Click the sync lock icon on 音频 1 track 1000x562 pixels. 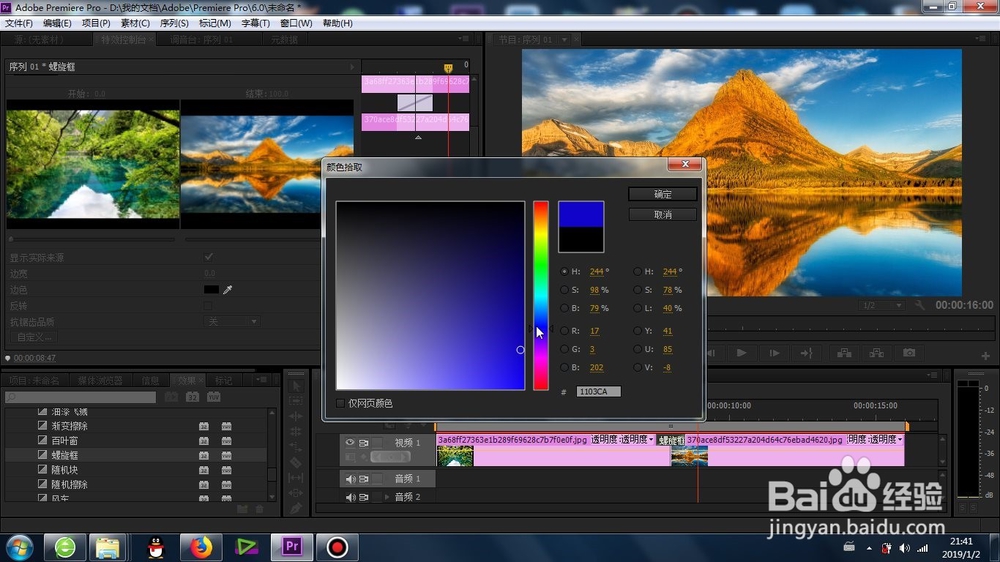tap(364, 478)
